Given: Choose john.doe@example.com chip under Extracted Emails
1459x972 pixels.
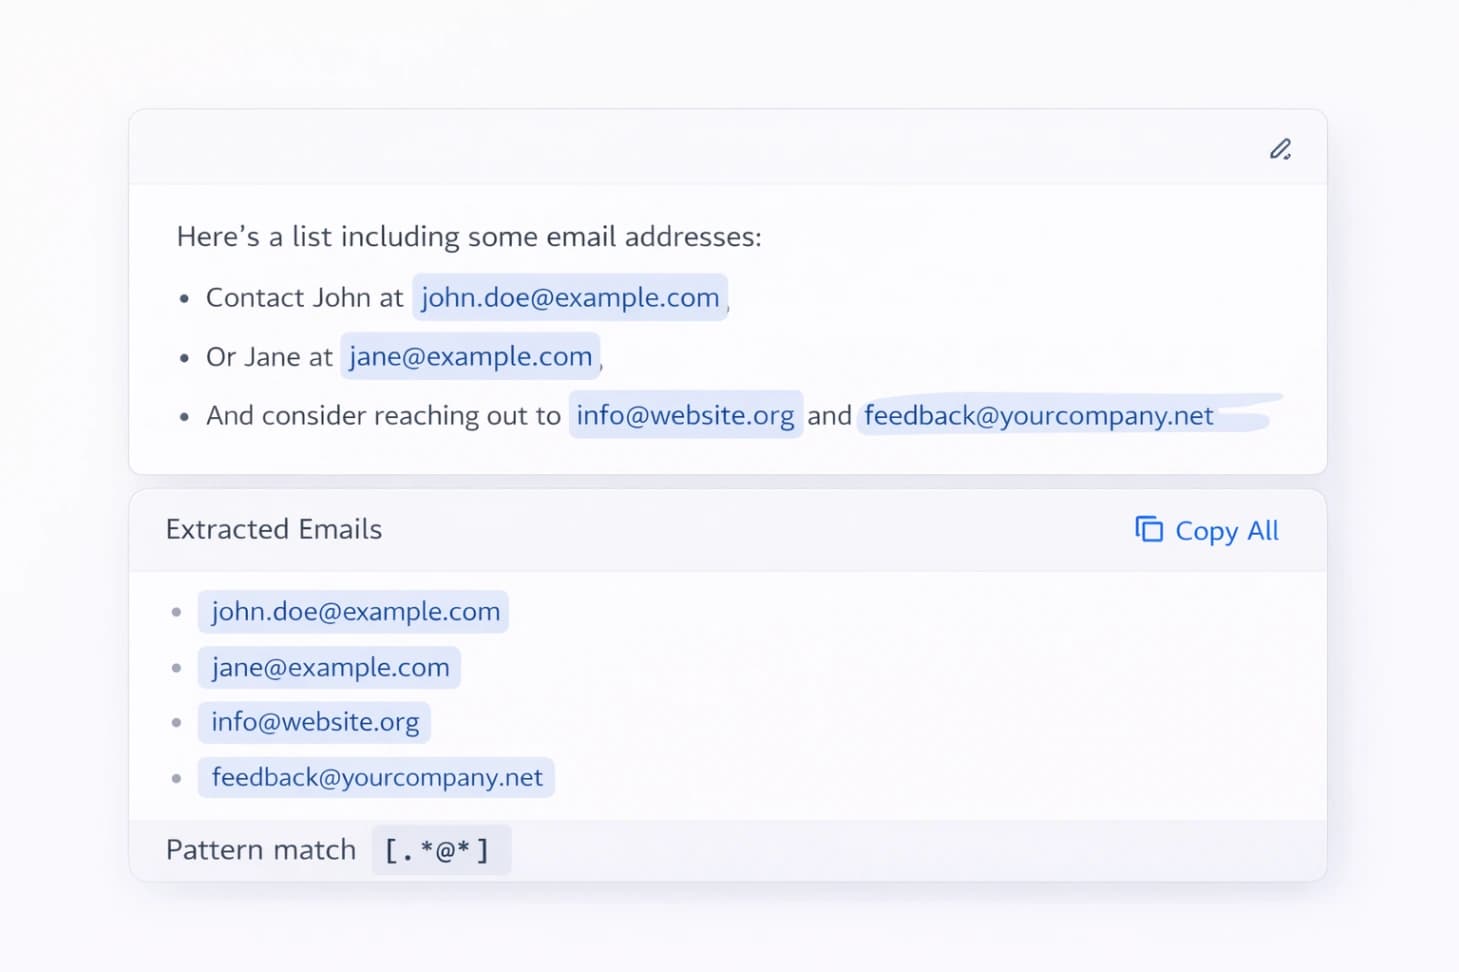Looking at the screenshot, I should coord(354,612).
